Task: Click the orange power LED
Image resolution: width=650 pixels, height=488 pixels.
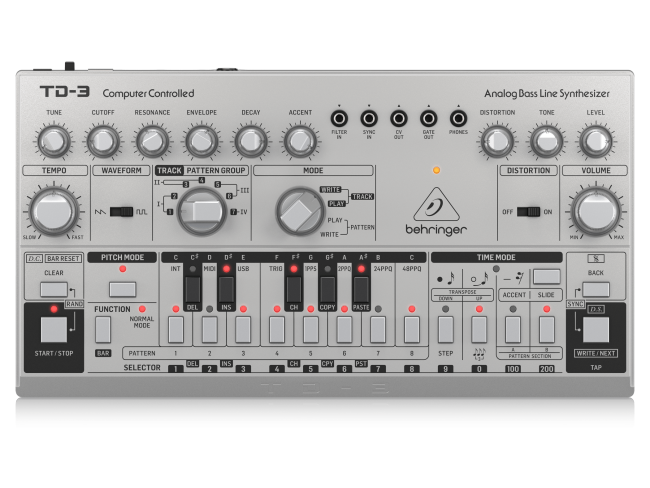Action: (436, 170)
